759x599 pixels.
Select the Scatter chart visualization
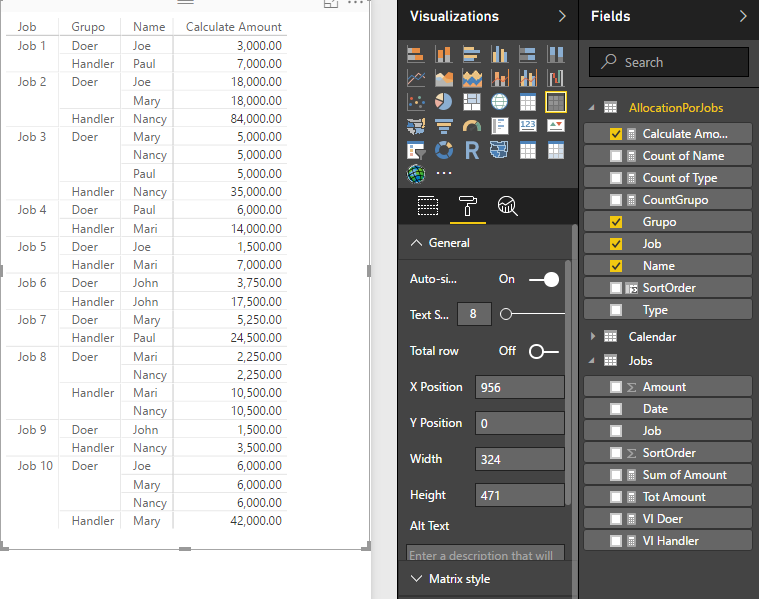416,102
